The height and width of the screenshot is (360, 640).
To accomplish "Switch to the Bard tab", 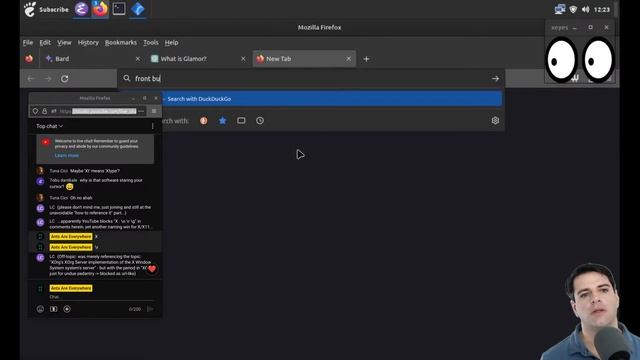I will pyautogui.click(x=92, y=59).
